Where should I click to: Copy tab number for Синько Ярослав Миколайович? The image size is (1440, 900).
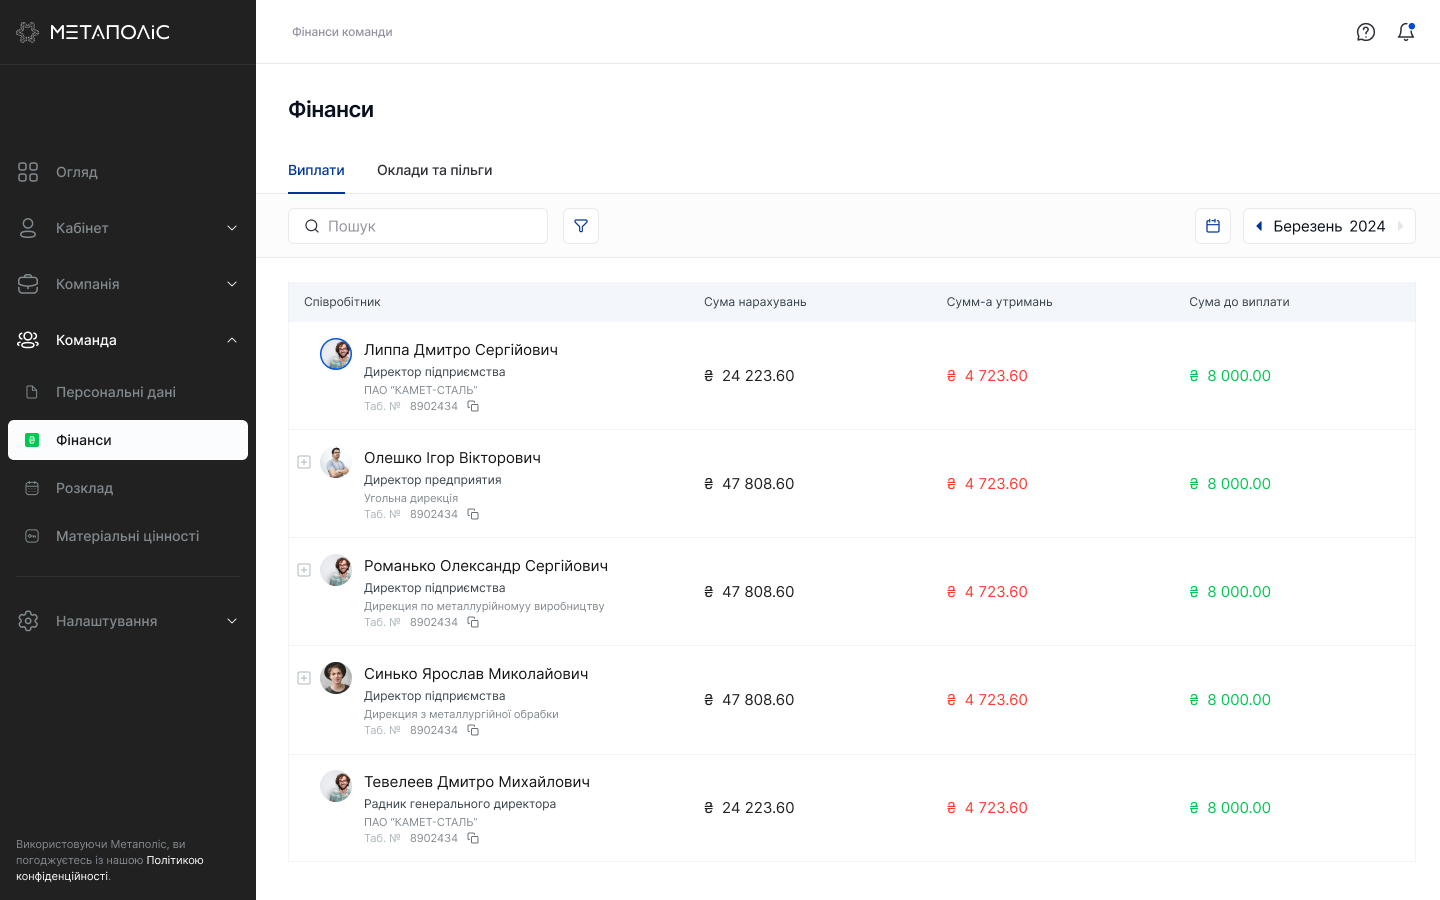point(473,730)
